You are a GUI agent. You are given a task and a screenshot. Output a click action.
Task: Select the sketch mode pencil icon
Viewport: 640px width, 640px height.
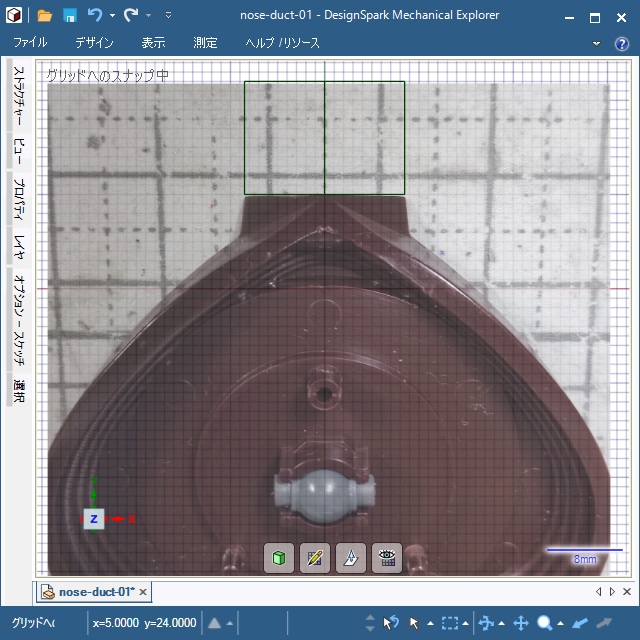pyautogui.click(x=315, y=558)
